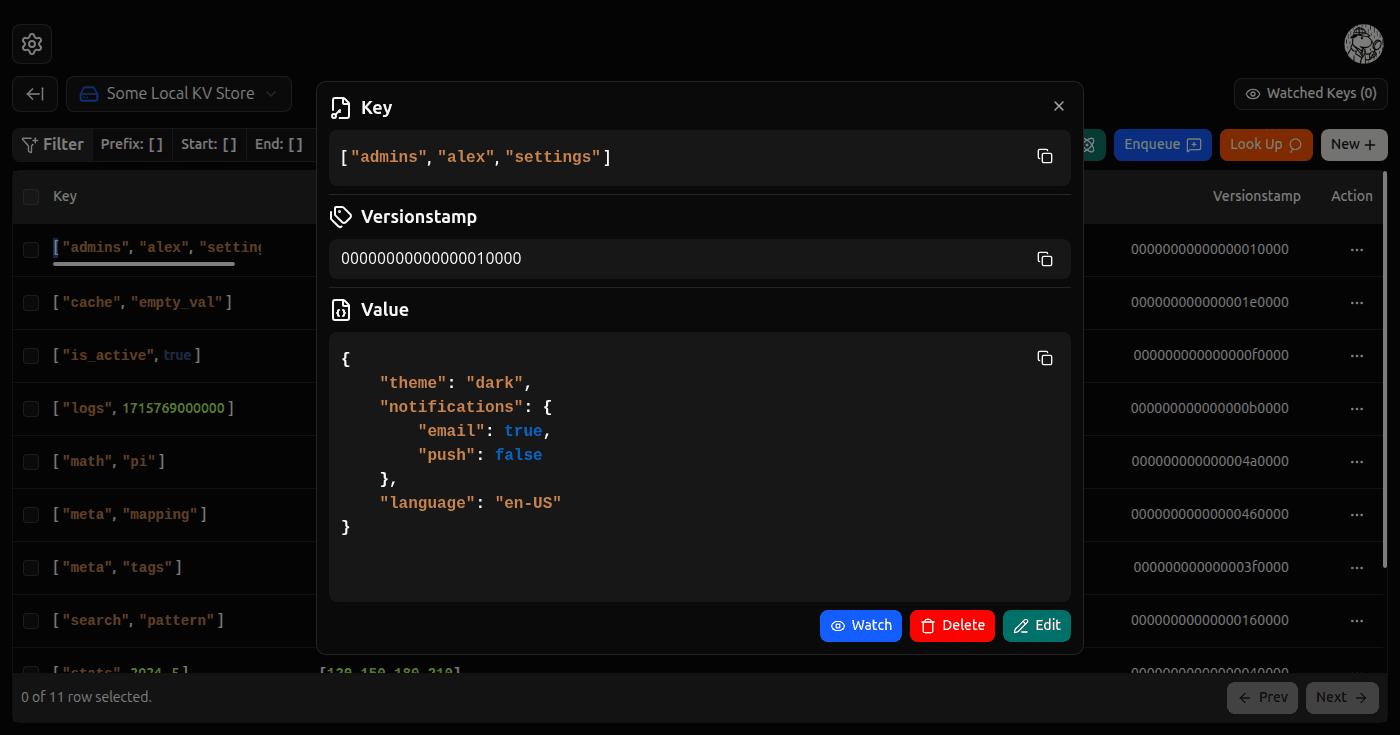This screenshot has width=1400, height=735.
Task: Check the meta, tags row checkbox
Action: pyautogui.click(x=31, y=568)
